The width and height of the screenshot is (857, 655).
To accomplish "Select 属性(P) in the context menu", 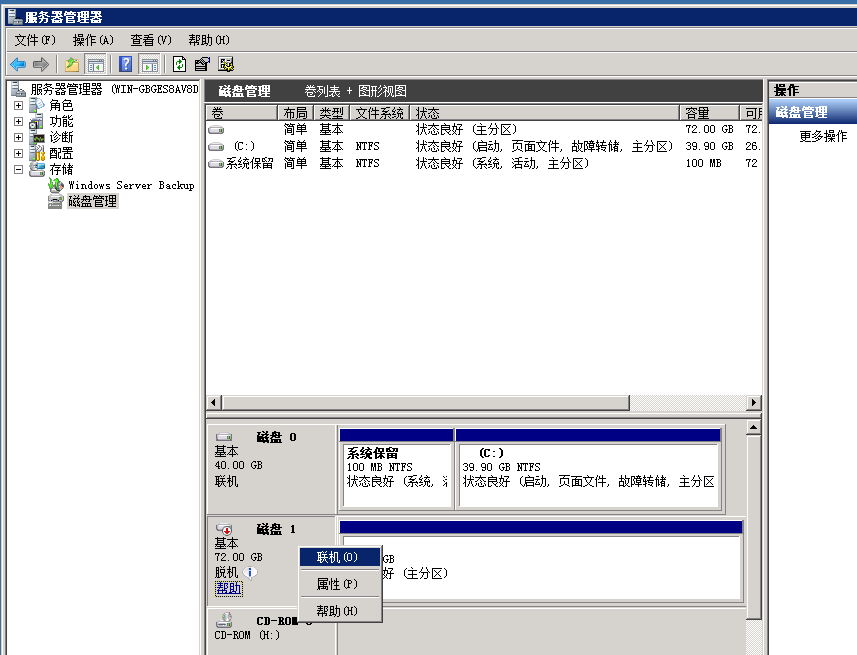I will click(336, 584).
